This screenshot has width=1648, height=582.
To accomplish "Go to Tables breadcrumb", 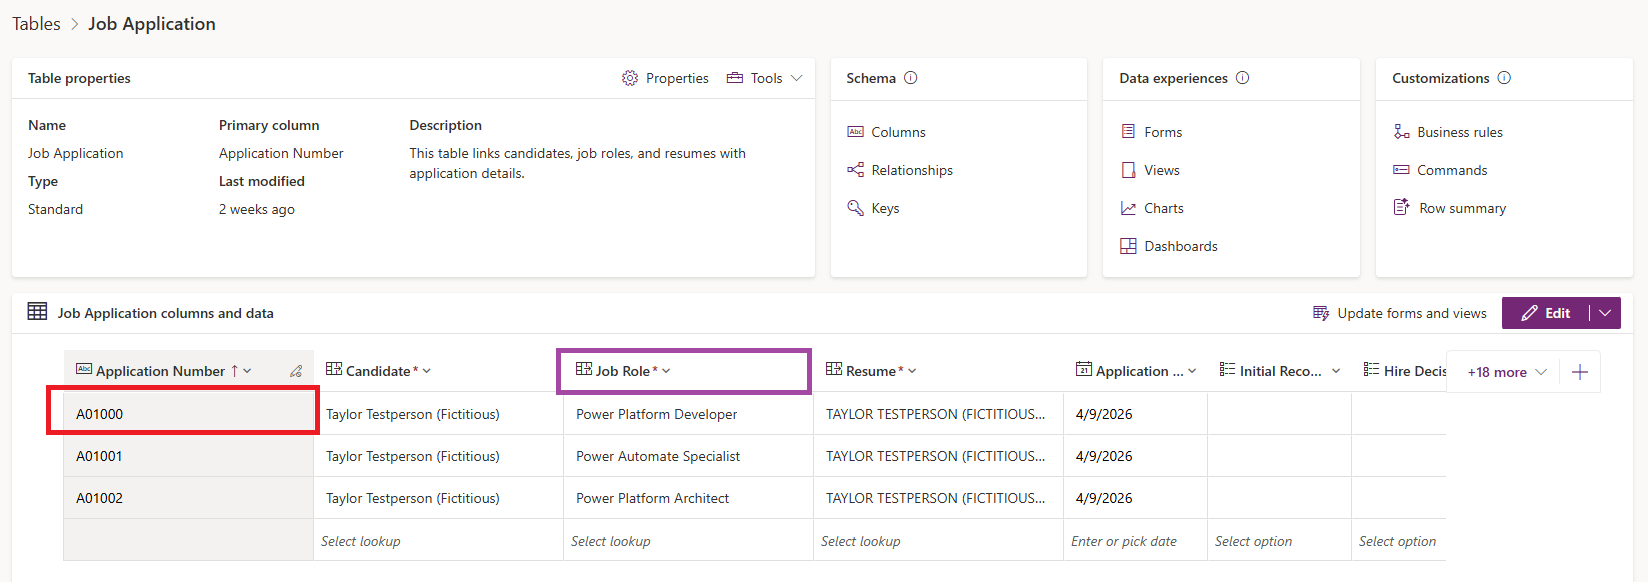I will tap(36, 24).
